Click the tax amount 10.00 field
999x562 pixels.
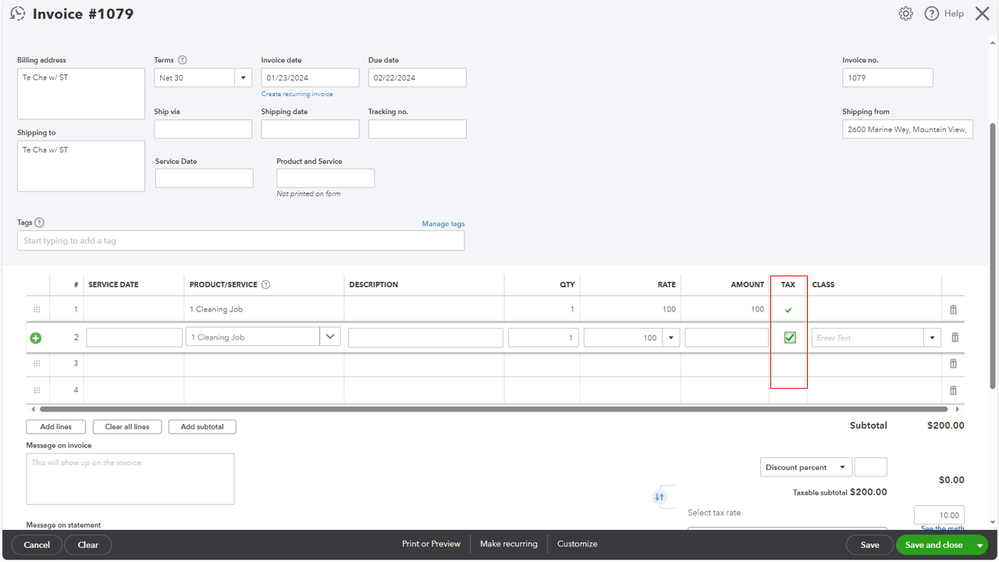point(939,515)
